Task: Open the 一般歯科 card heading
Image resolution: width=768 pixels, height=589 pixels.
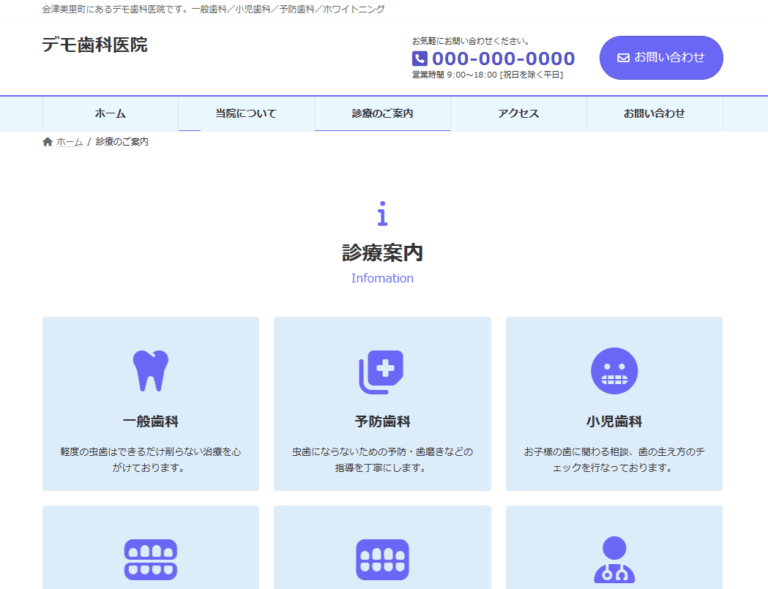Action: (151, 421)
